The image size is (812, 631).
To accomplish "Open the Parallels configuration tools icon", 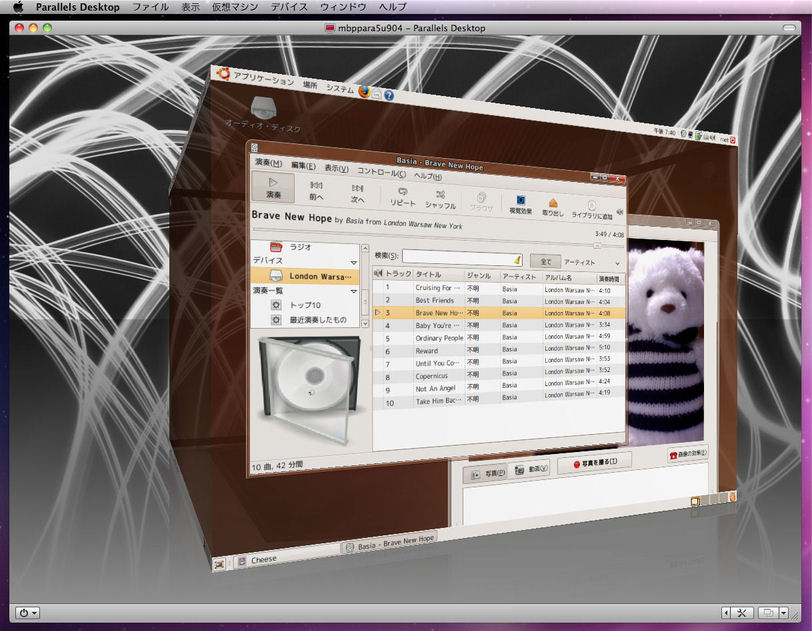I will click(x=742, y=613).
